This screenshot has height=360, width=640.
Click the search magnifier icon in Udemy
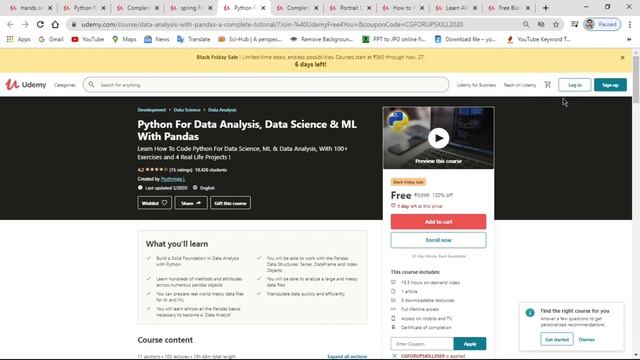pyautogui.click(x=91, y=84)
